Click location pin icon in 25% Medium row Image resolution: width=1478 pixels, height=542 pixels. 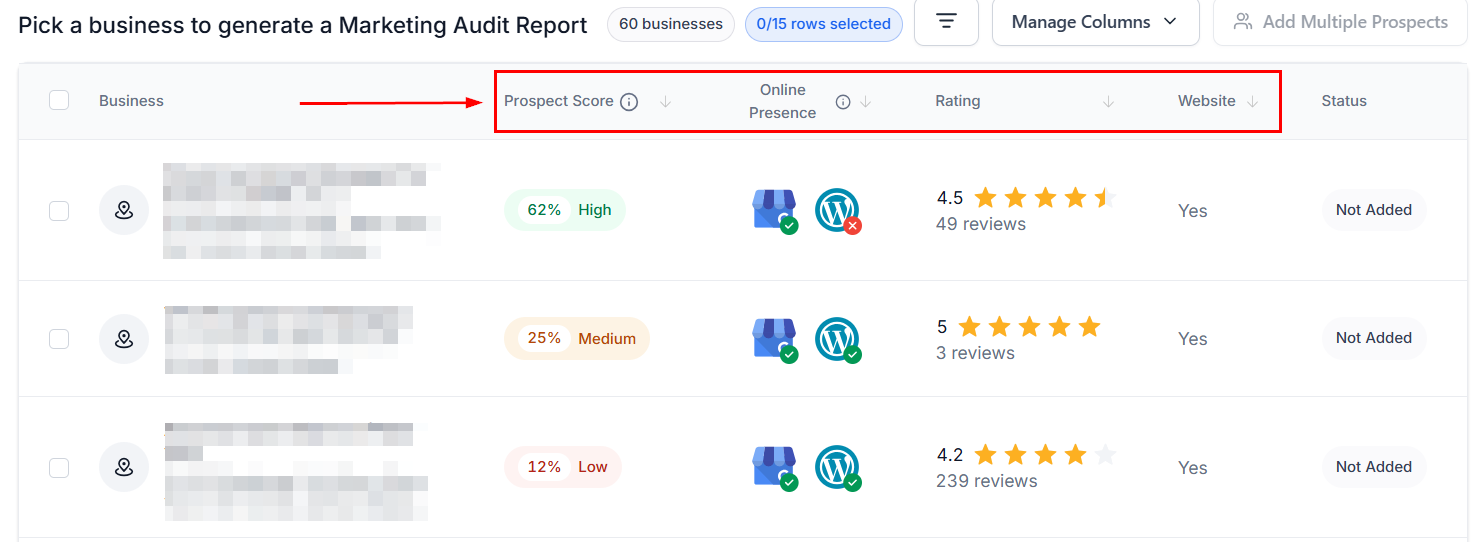coord(124,339)
